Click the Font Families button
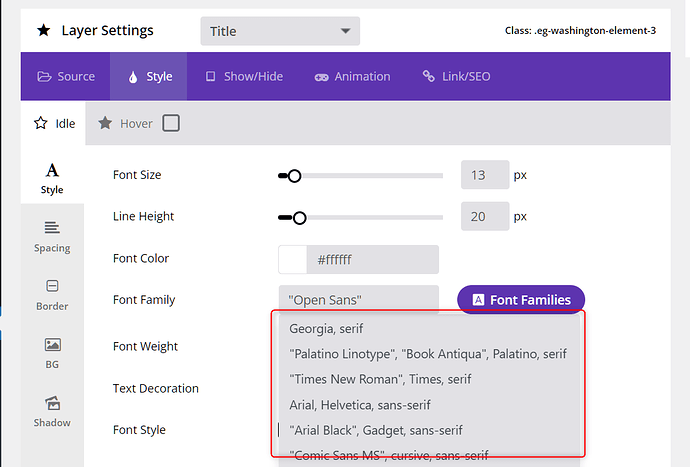 point(521,300)
